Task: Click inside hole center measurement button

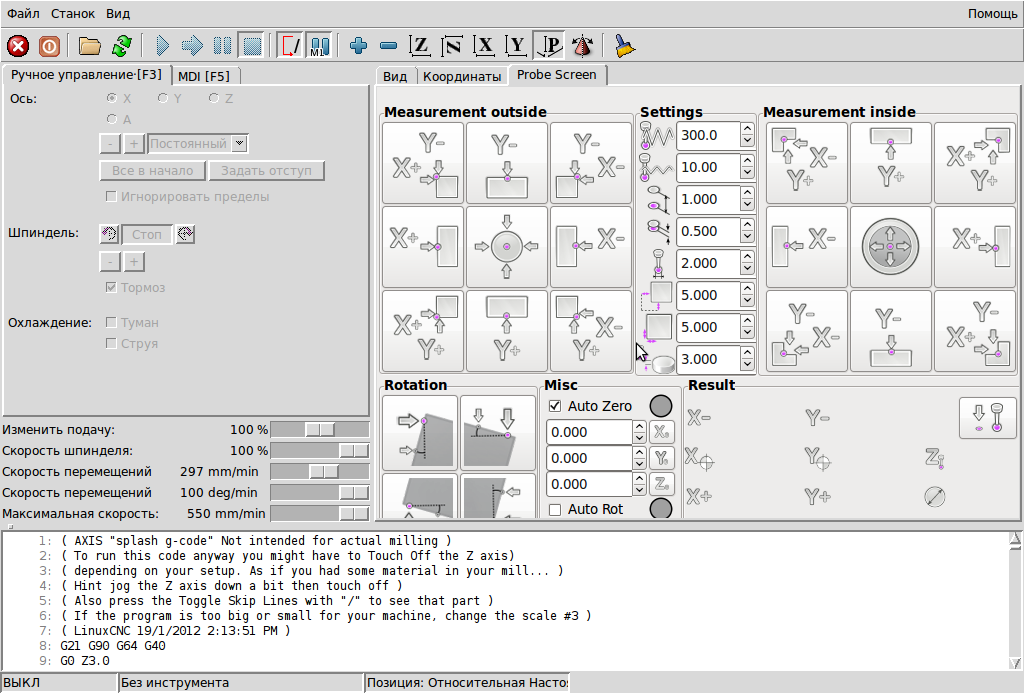Action: pyautogui.click(x=889, y=246)
